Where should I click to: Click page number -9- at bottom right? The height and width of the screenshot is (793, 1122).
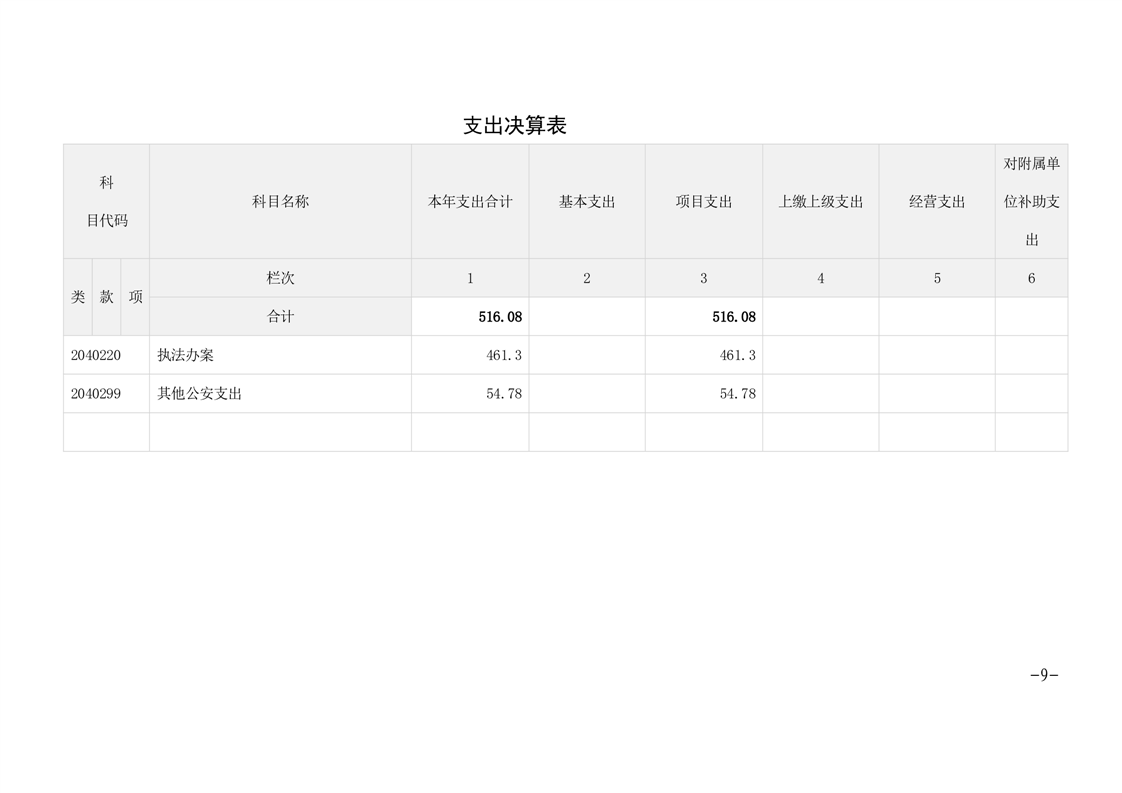click(x=1043, y=675)
